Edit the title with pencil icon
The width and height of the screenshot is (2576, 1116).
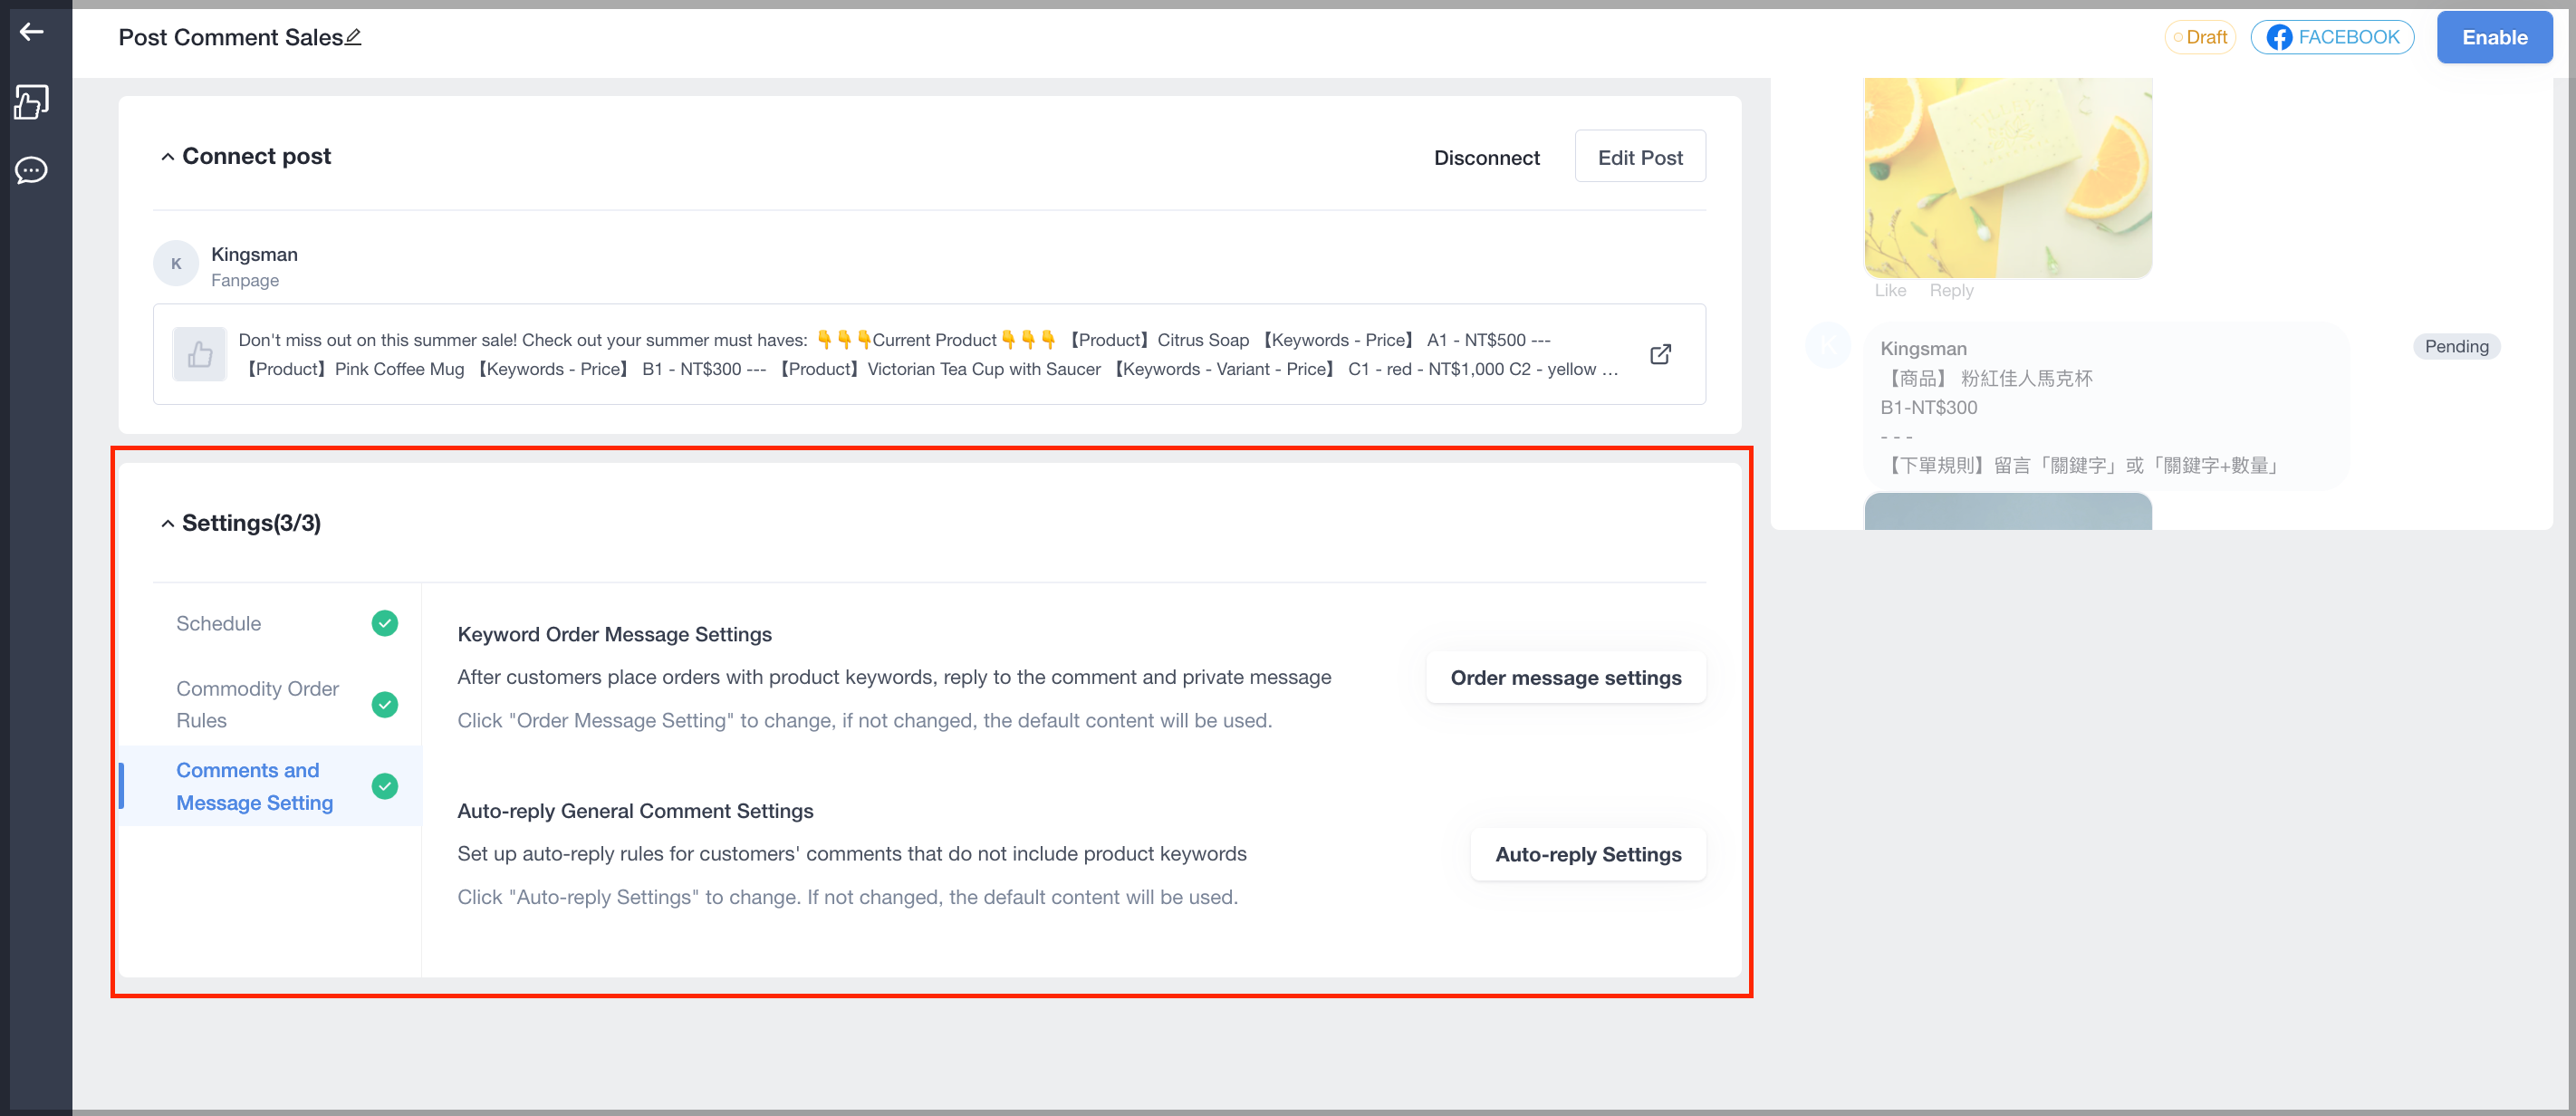point(352,37)
